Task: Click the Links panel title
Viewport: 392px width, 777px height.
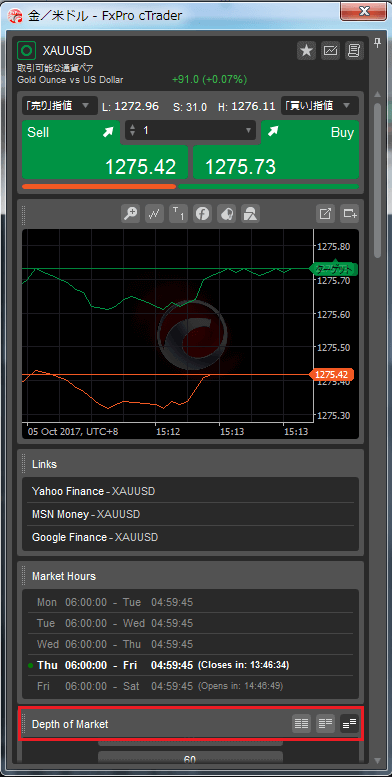Action: pos(44,464)
